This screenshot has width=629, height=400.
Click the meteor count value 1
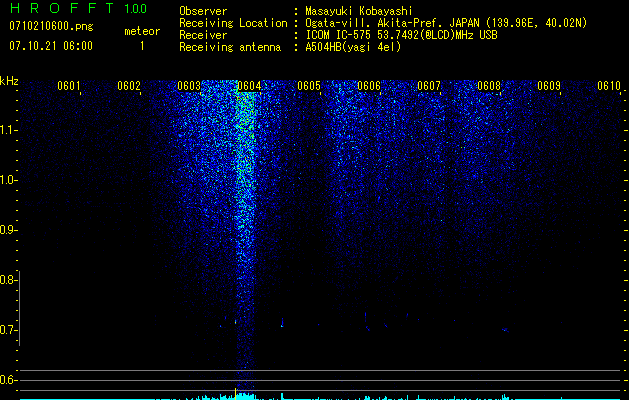click(142, 46)
